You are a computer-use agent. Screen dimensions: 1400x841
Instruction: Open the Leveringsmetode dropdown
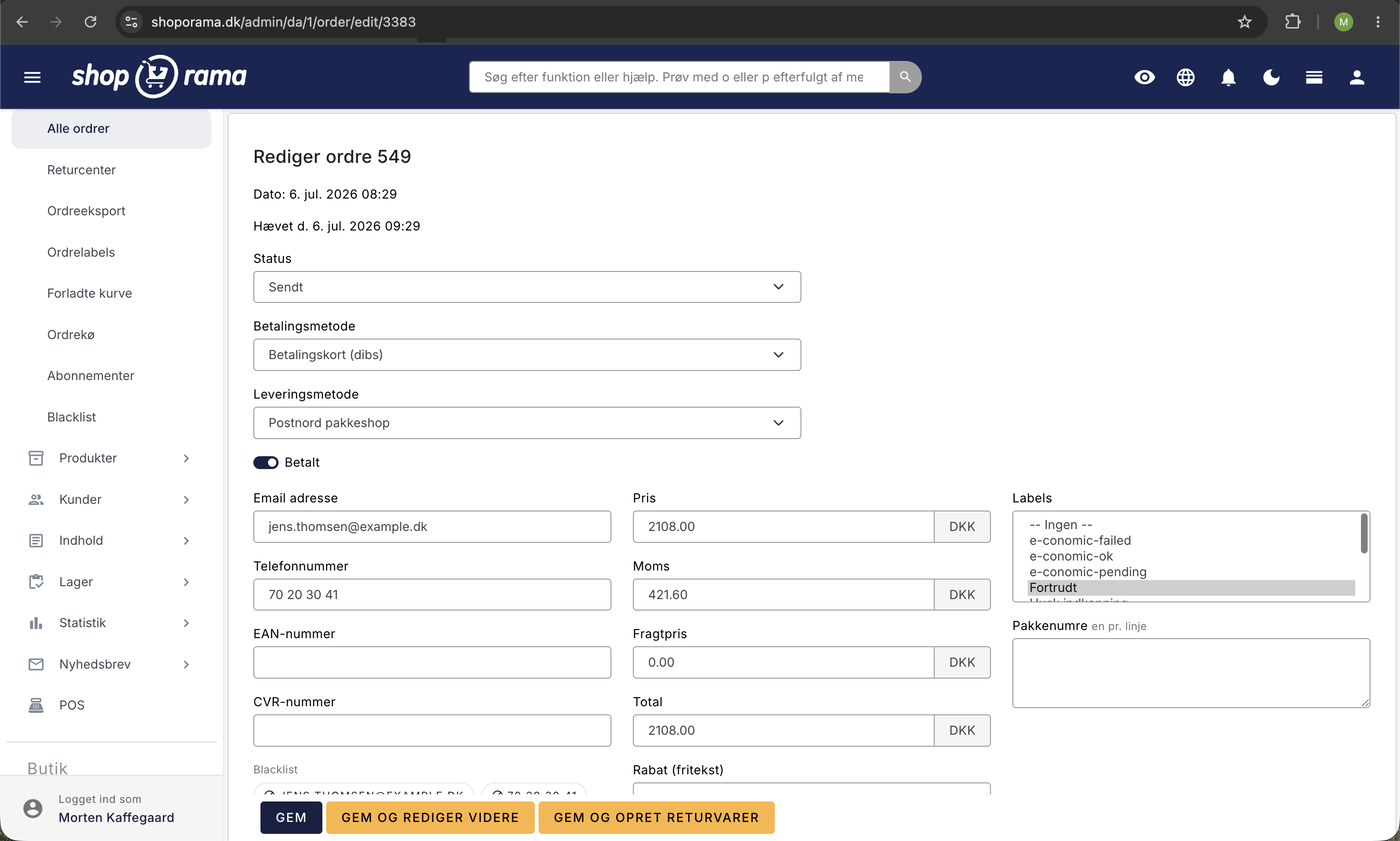[527, 423]
